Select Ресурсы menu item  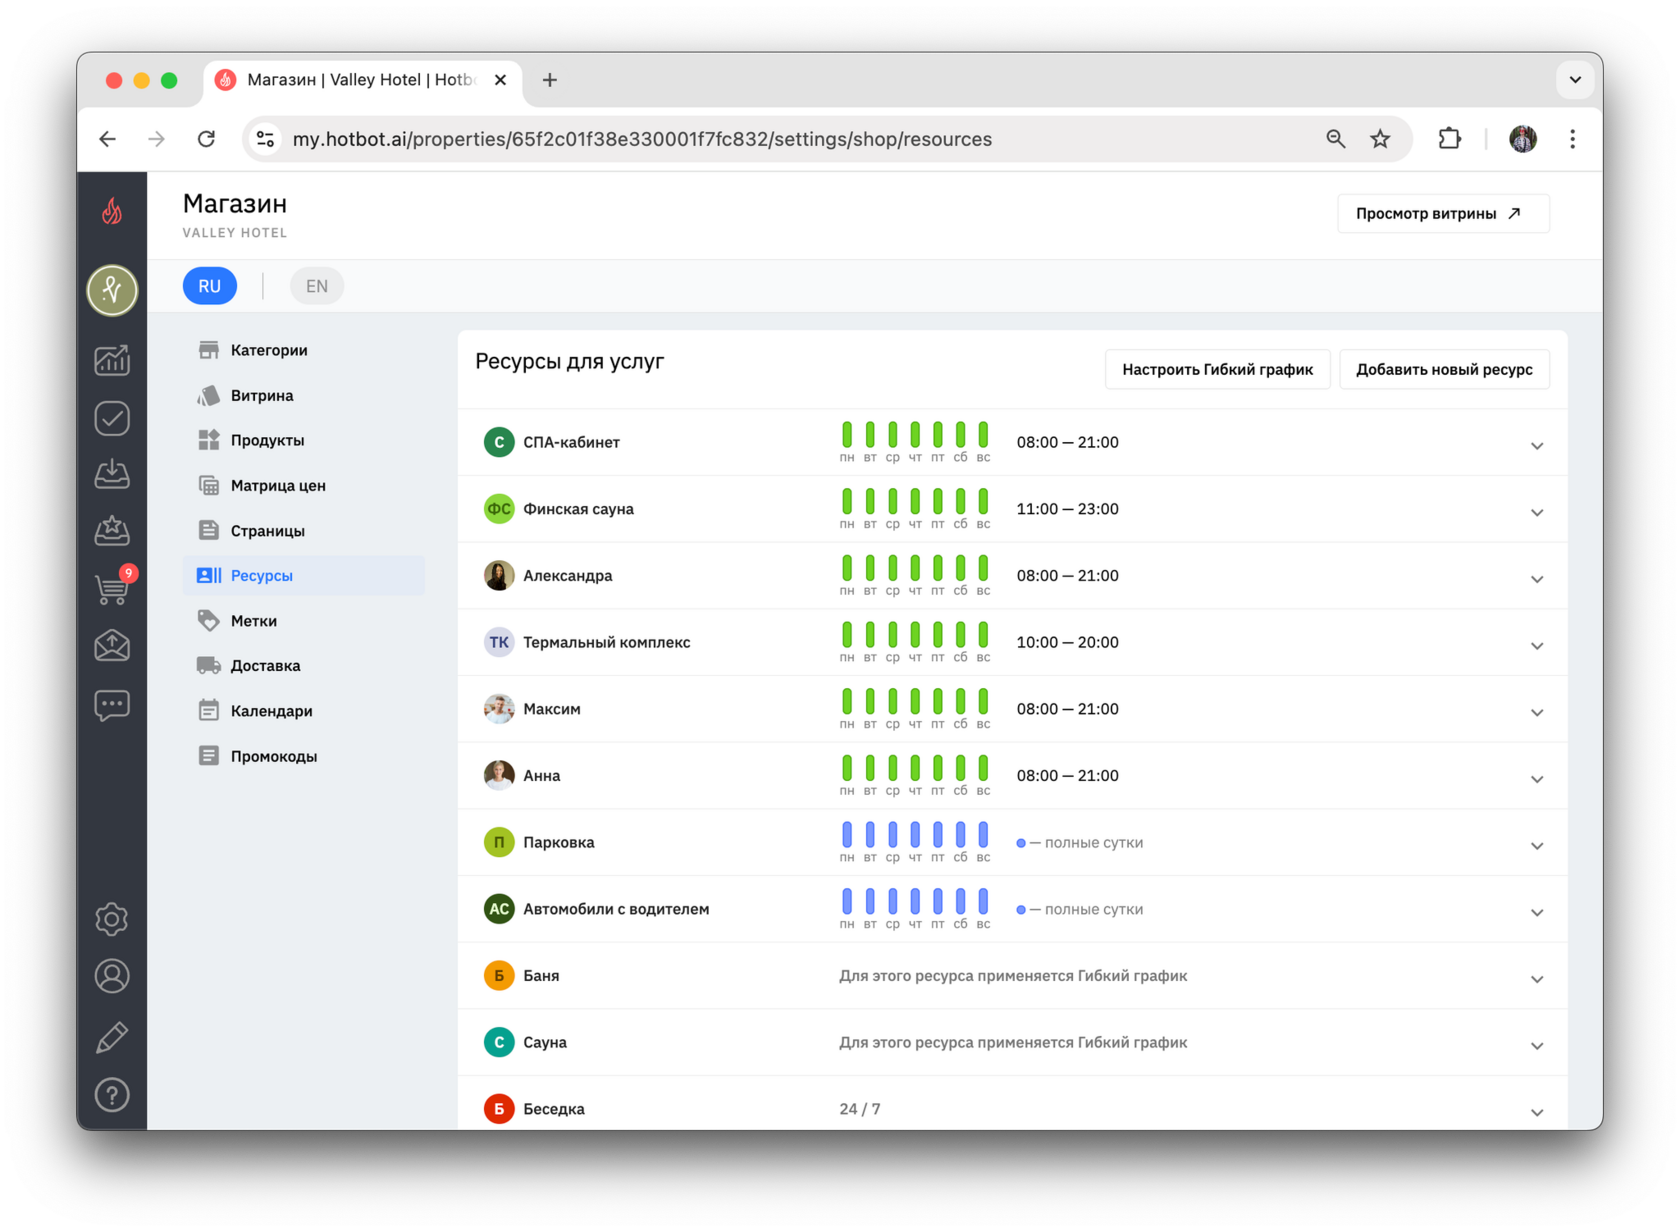coord(304,576)
